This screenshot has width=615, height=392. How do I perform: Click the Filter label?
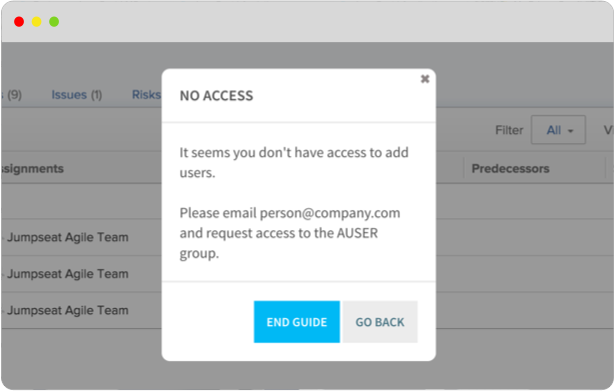click(509, 130)
